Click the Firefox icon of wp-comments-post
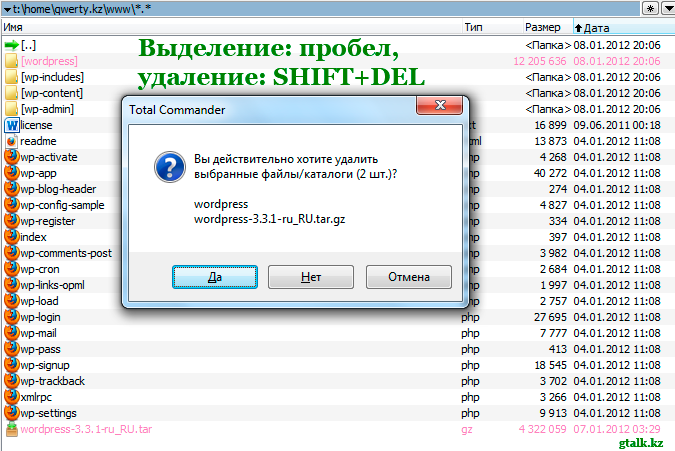The height and width of the screenshot is (451, 675). pyautogui.click(x=12, y=253)
